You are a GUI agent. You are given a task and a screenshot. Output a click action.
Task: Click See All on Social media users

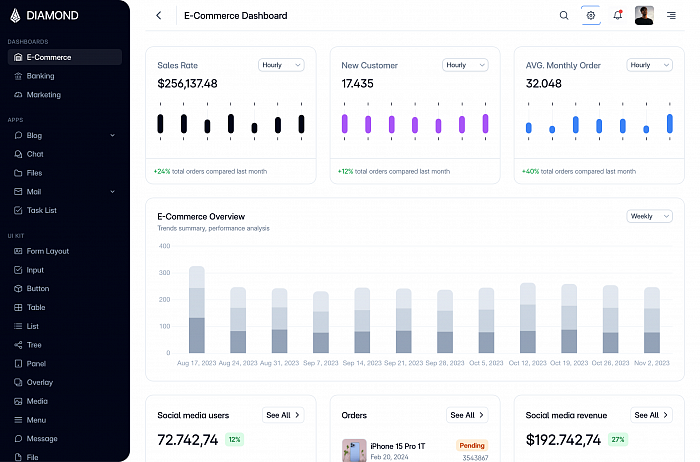coord(283,415)
